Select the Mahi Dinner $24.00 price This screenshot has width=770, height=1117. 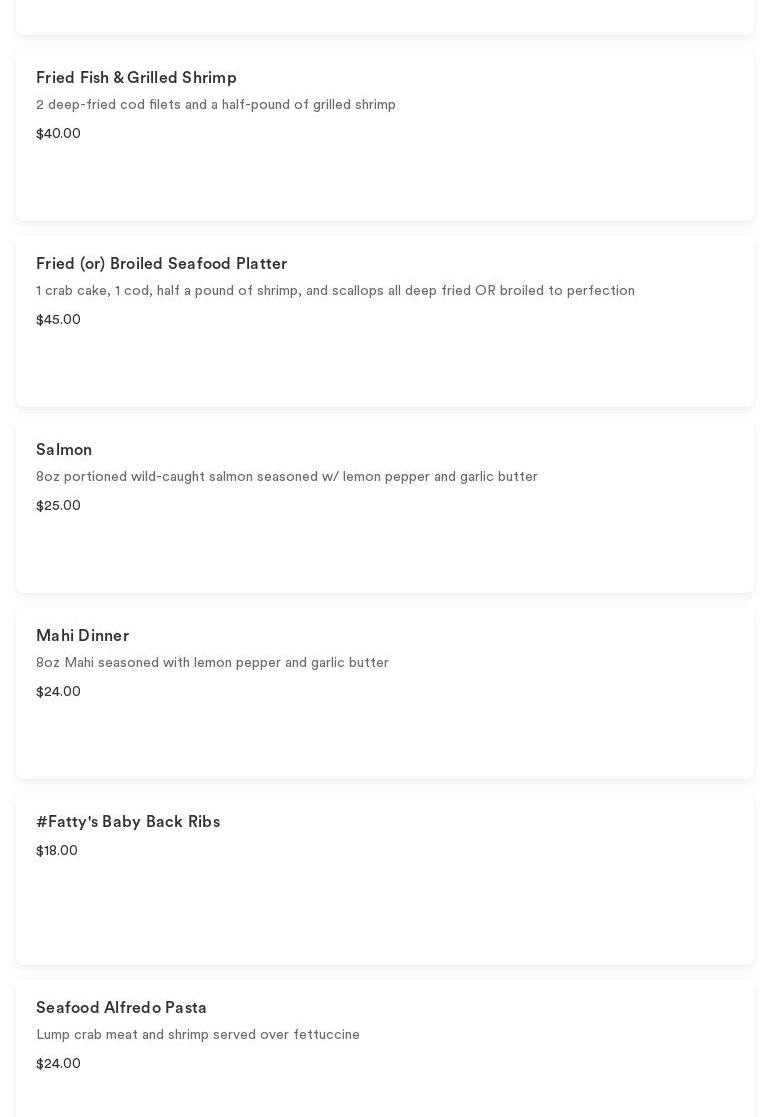click(x=58, y=692)
